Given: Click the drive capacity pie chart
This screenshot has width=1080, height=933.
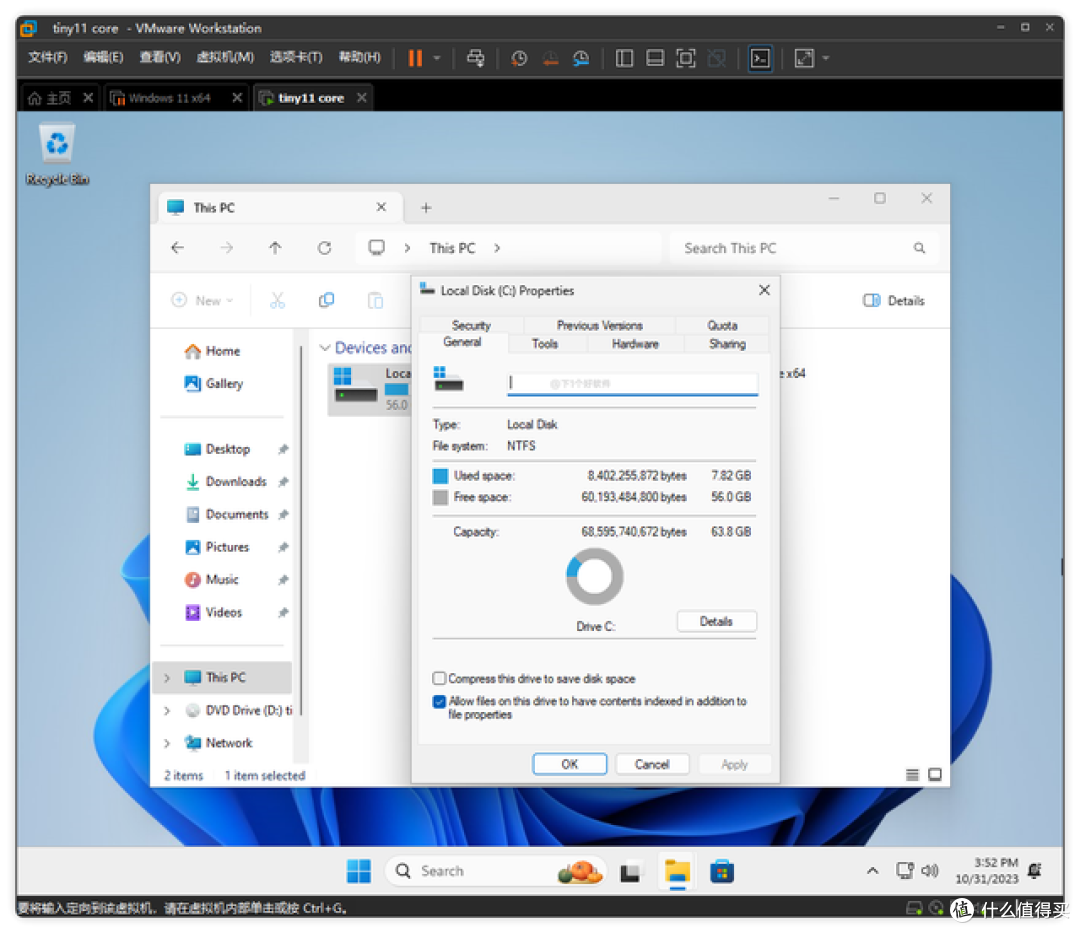Looking at the screenshot, I should [x=594, y=575].
